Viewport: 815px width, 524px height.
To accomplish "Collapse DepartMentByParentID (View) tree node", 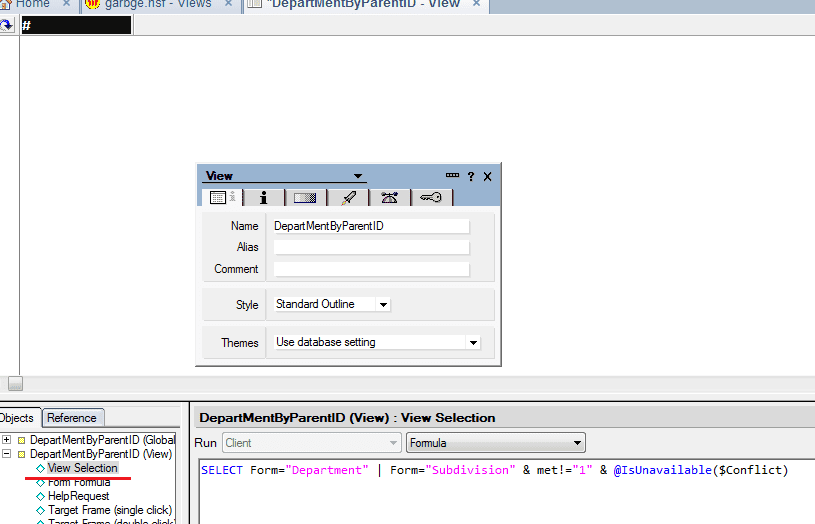I will point(7,454).
